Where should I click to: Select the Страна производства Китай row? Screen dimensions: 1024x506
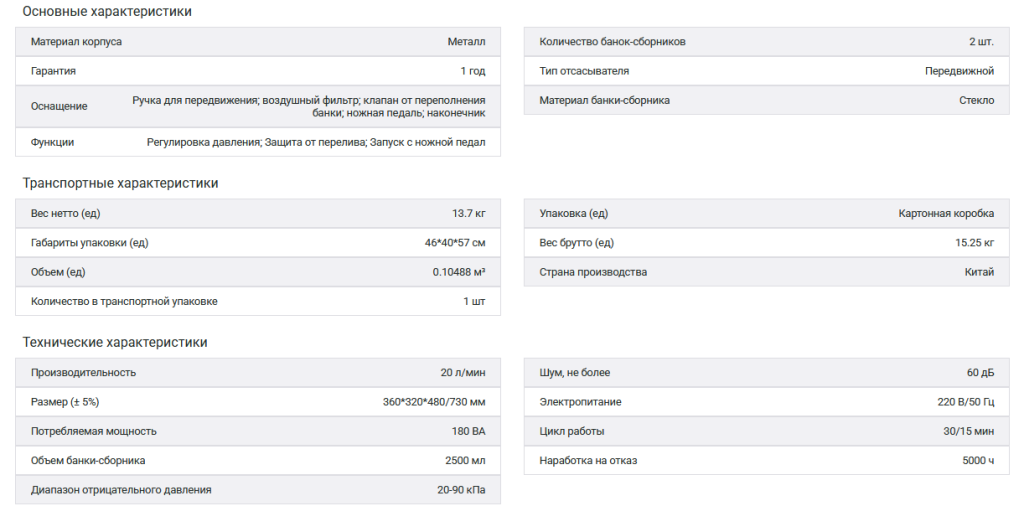pyautogui.click(x=767, y=272)
